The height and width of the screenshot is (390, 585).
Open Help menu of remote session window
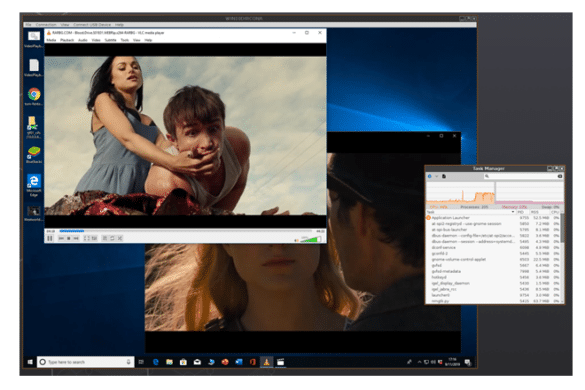tap(119, 25)
